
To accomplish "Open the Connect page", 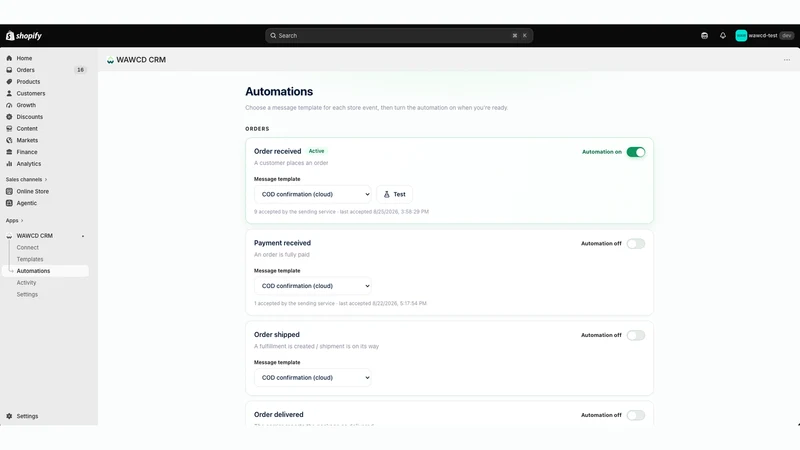I will pyautogui.click(x=28, y=247).
